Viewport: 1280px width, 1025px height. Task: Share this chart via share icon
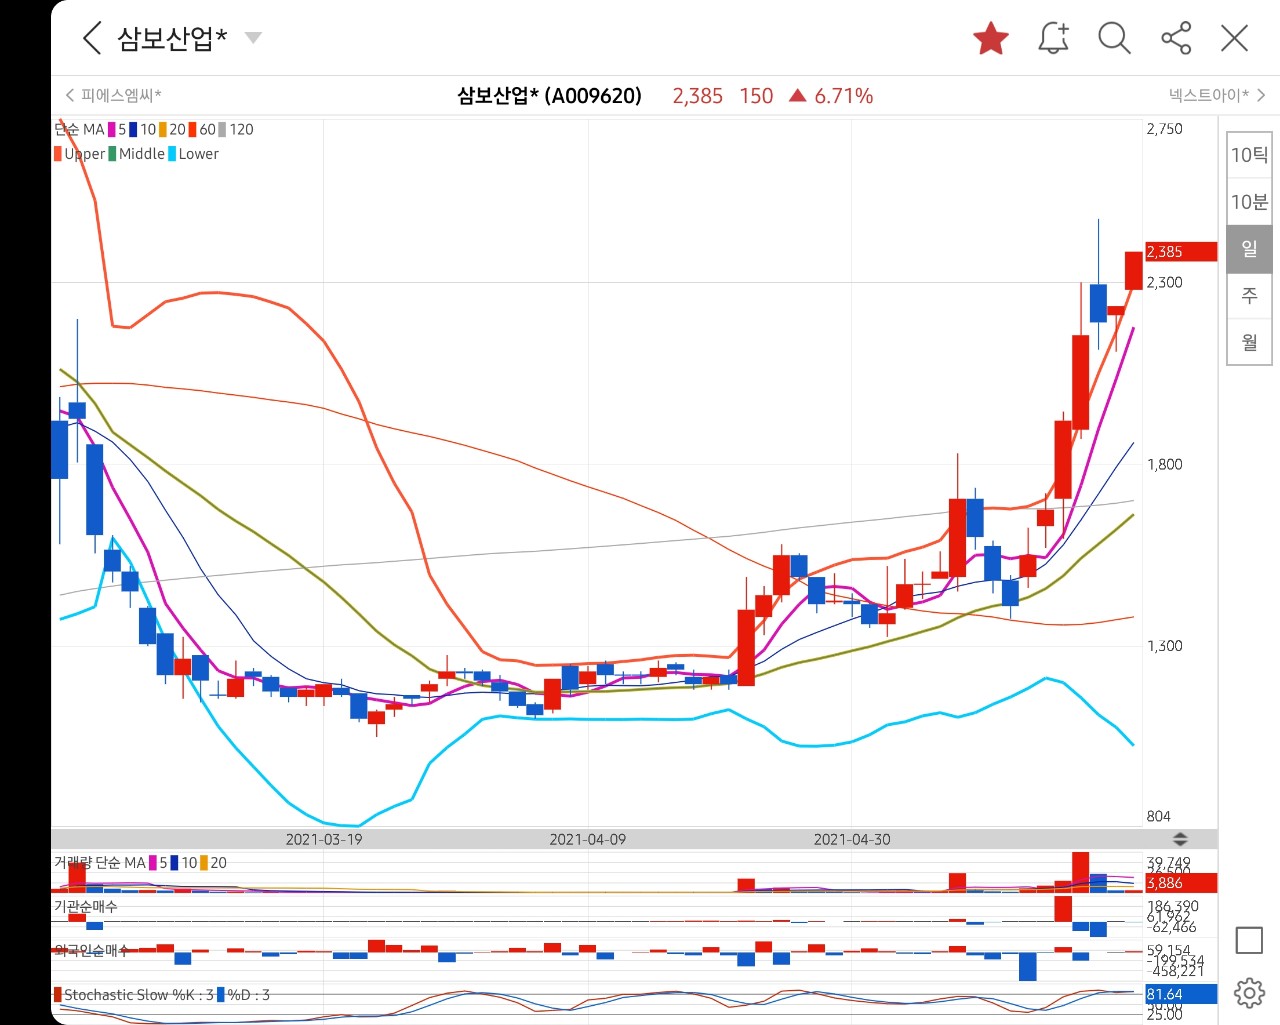1176,38
